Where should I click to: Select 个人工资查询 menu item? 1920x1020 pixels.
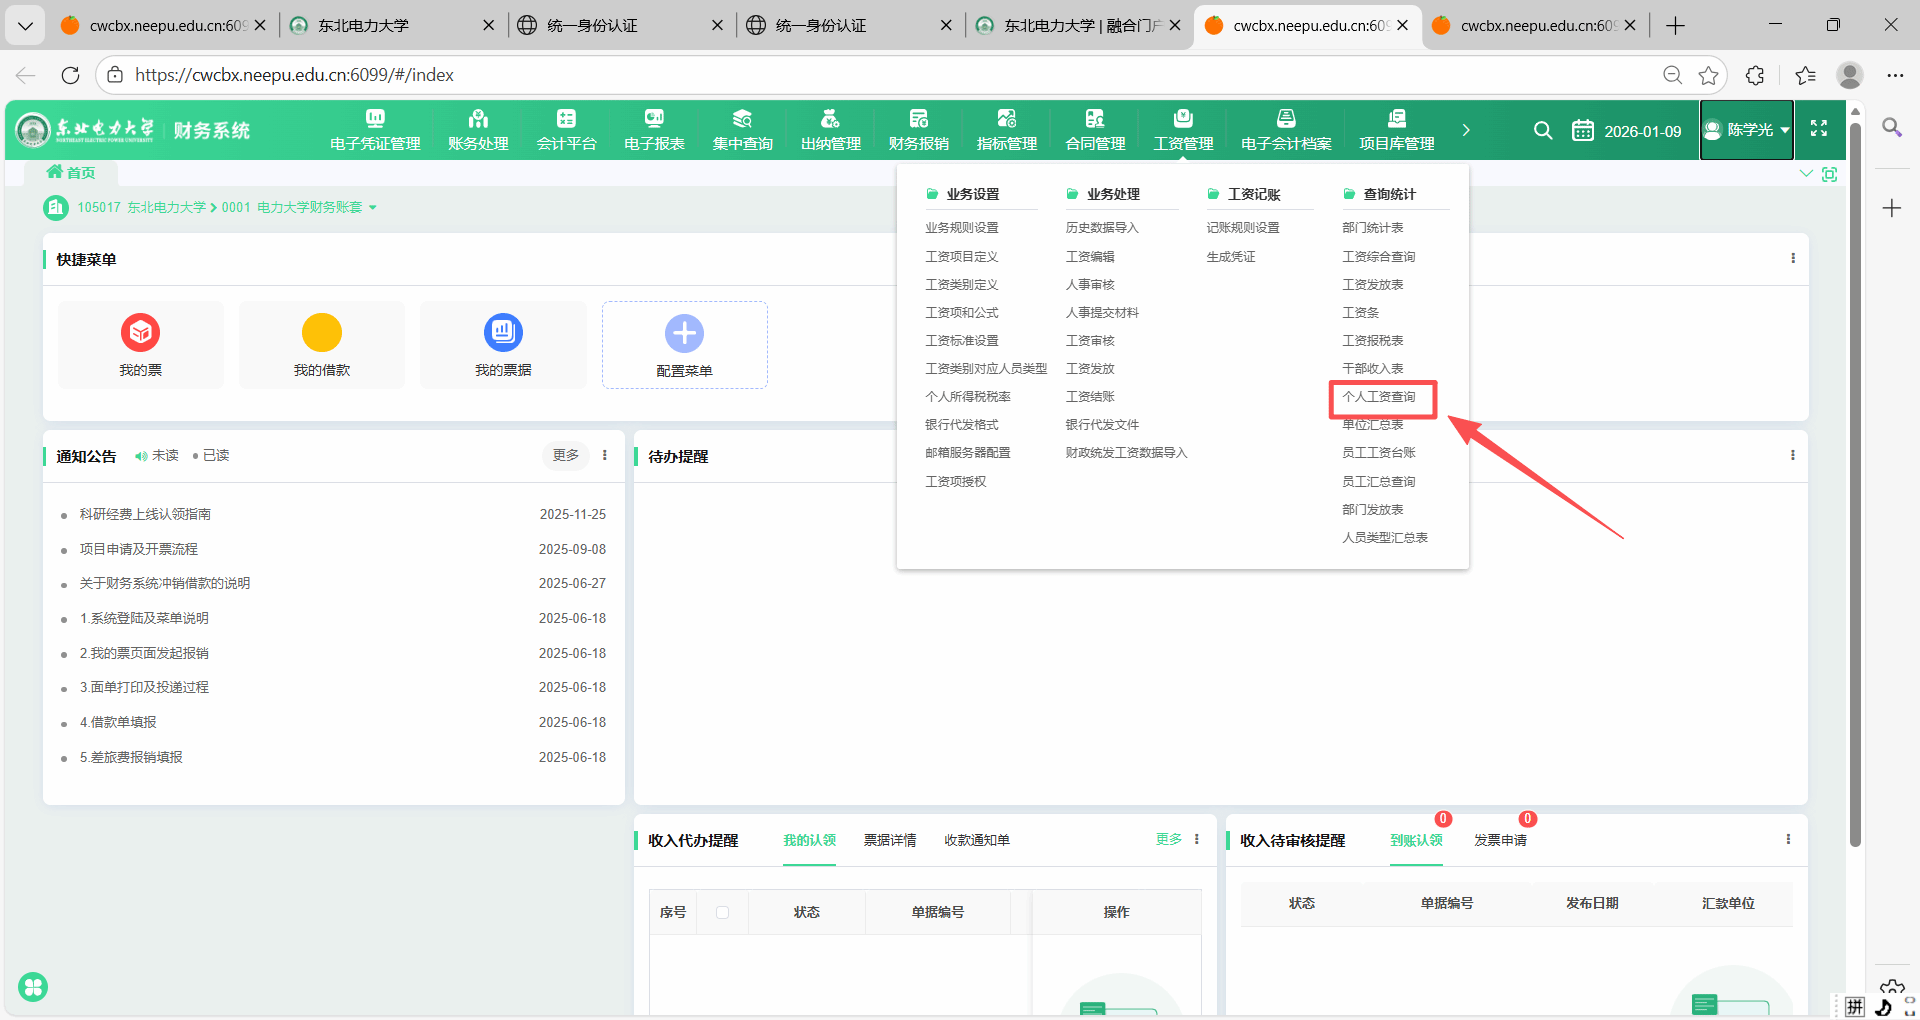point(1379,397)
